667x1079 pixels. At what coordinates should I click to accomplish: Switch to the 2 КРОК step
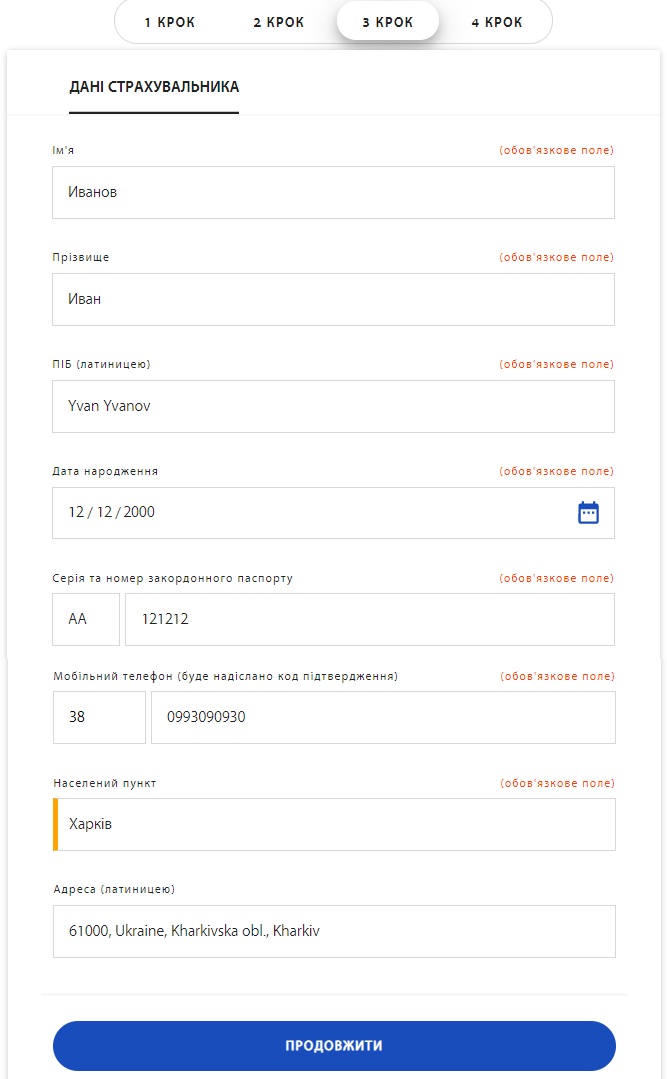click(x=278, y=22)
